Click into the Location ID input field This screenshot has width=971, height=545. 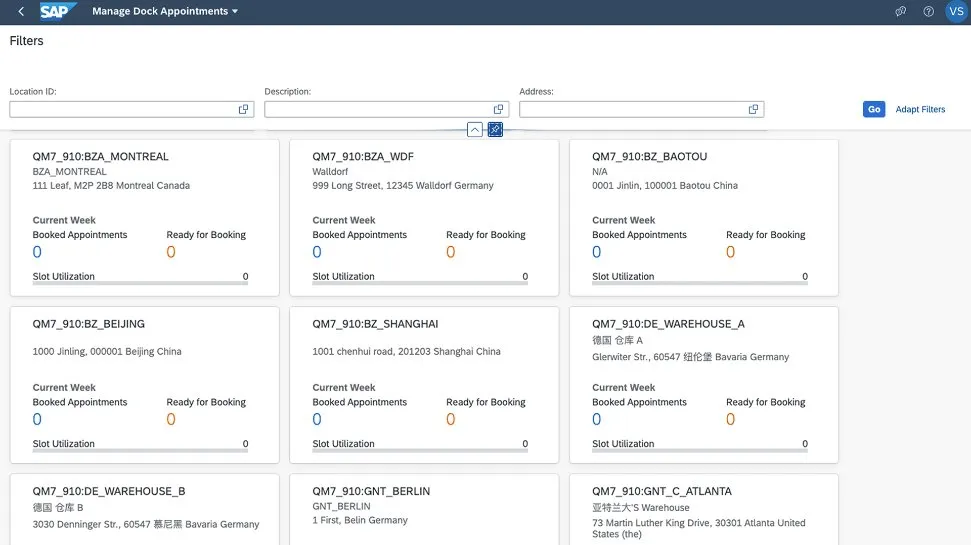[120, 109]
